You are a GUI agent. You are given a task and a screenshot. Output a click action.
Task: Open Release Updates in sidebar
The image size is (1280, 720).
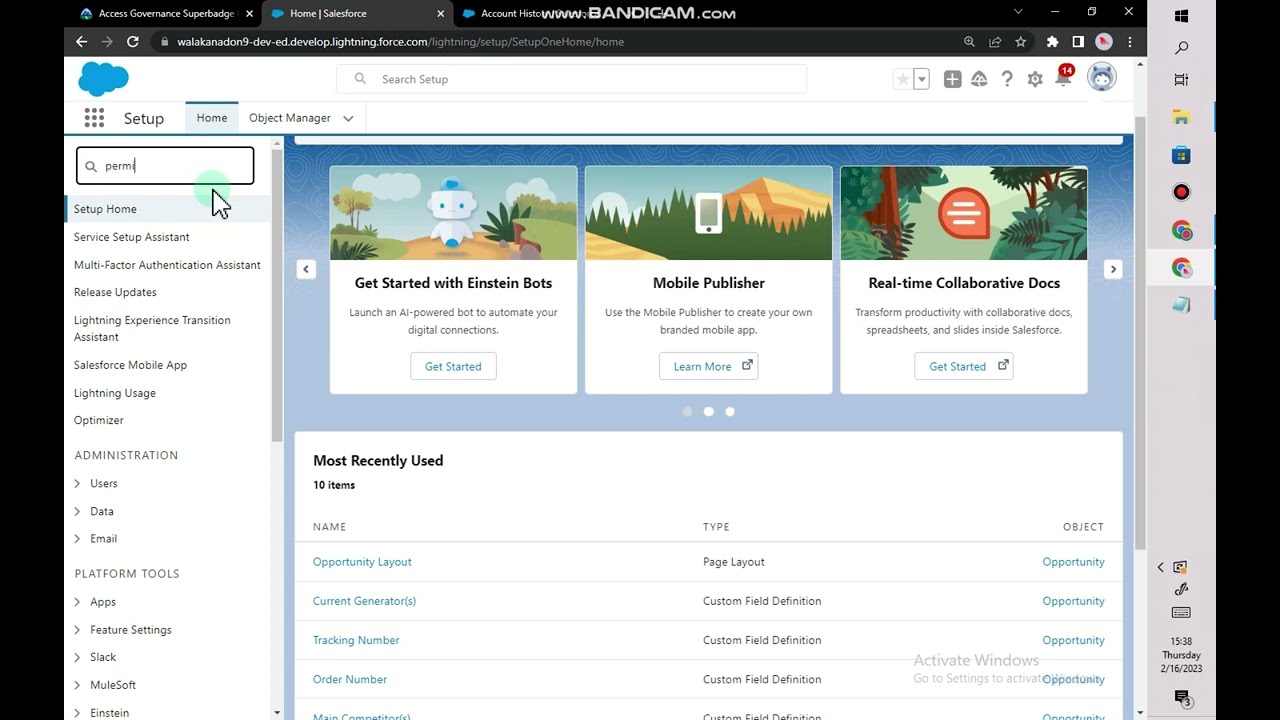point(115,292)
